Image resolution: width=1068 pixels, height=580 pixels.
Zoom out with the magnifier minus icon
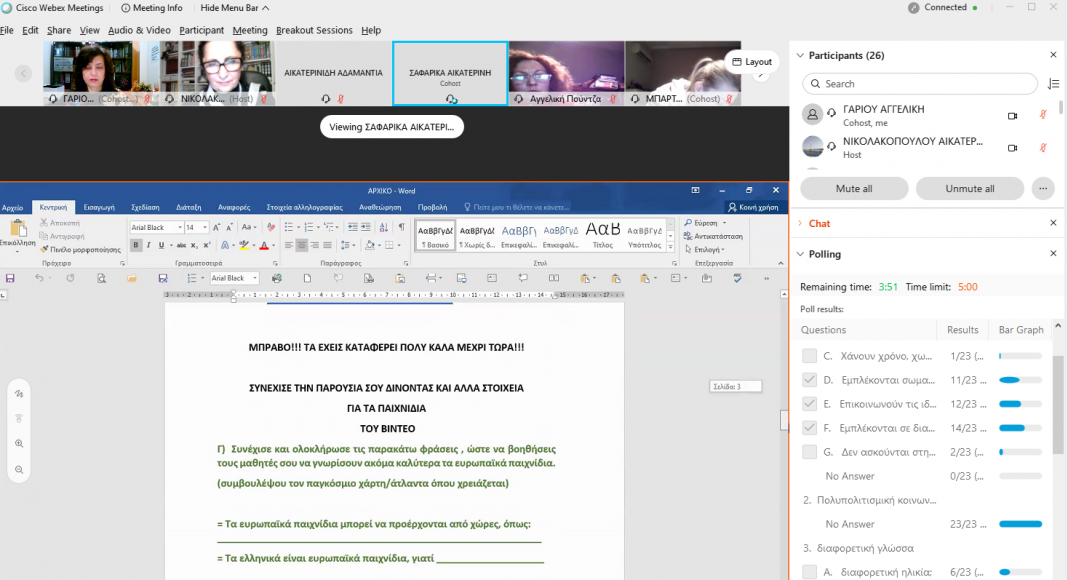coord(19,469)
